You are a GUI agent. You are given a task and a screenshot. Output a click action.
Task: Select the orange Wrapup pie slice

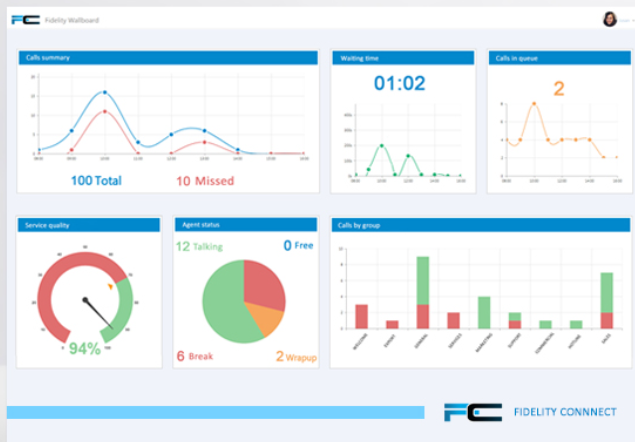(x=267, y=321)
